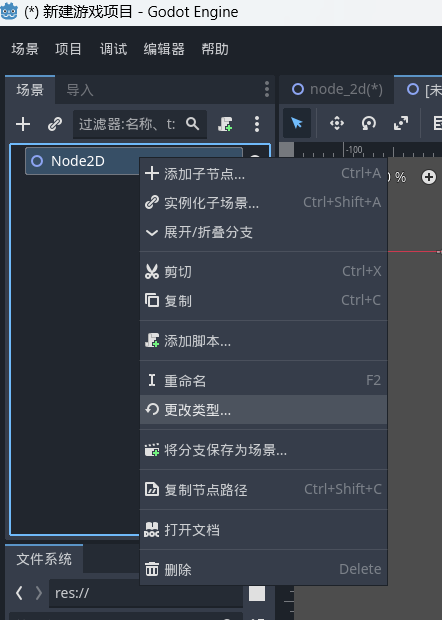Click the node filter search field
This screenshot has height=620, width=442.
pyautogui.click(x=140, y=124)
